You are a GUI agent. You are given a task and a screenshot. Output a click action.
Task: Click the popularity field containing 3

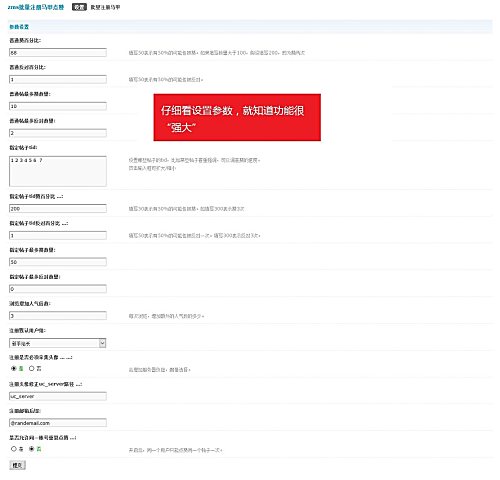point(58,316)
